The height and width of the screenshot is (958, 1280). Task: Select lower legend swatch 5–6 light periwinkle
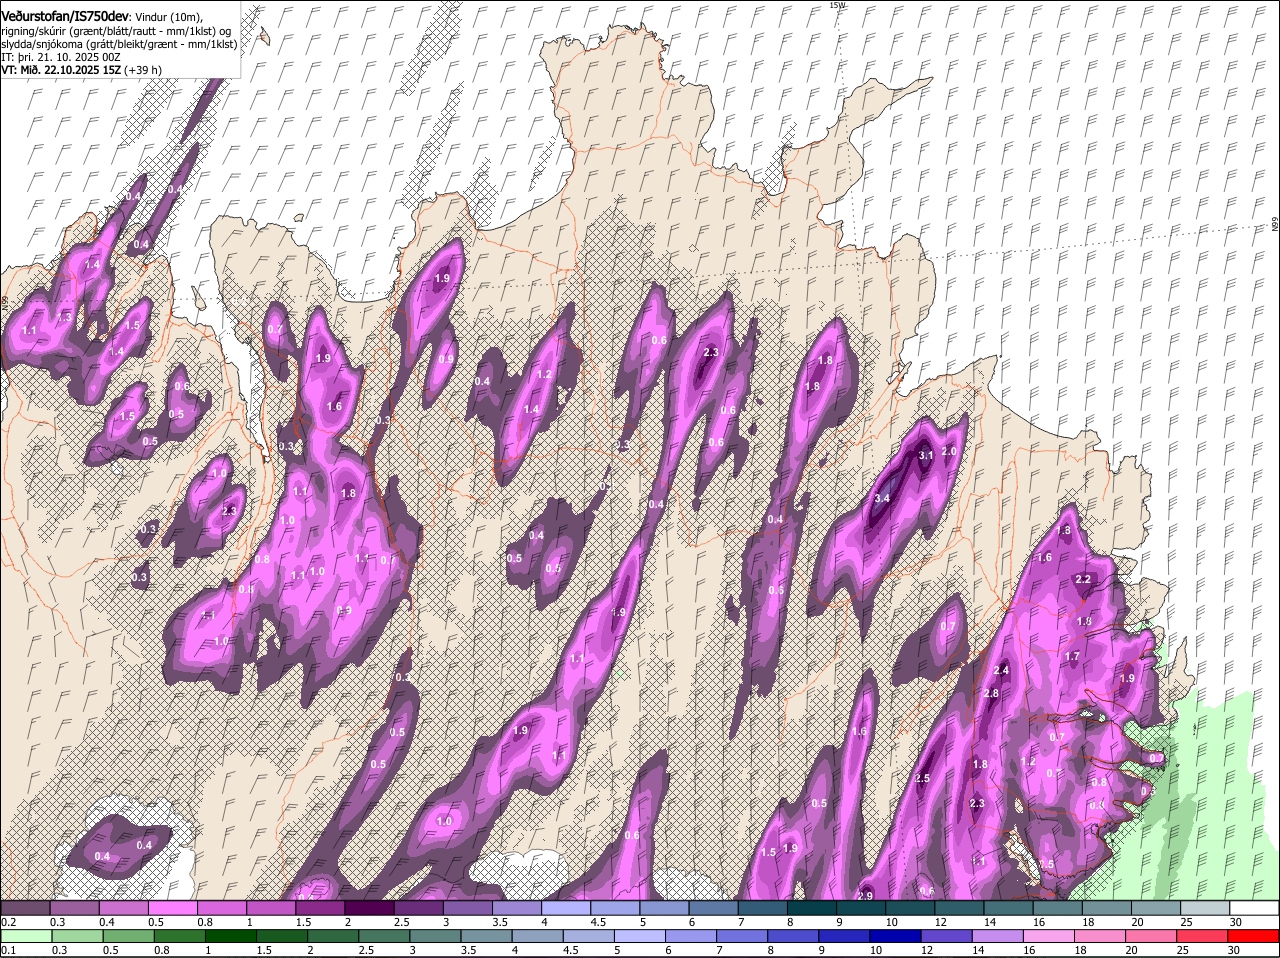[x=638, y=936]
